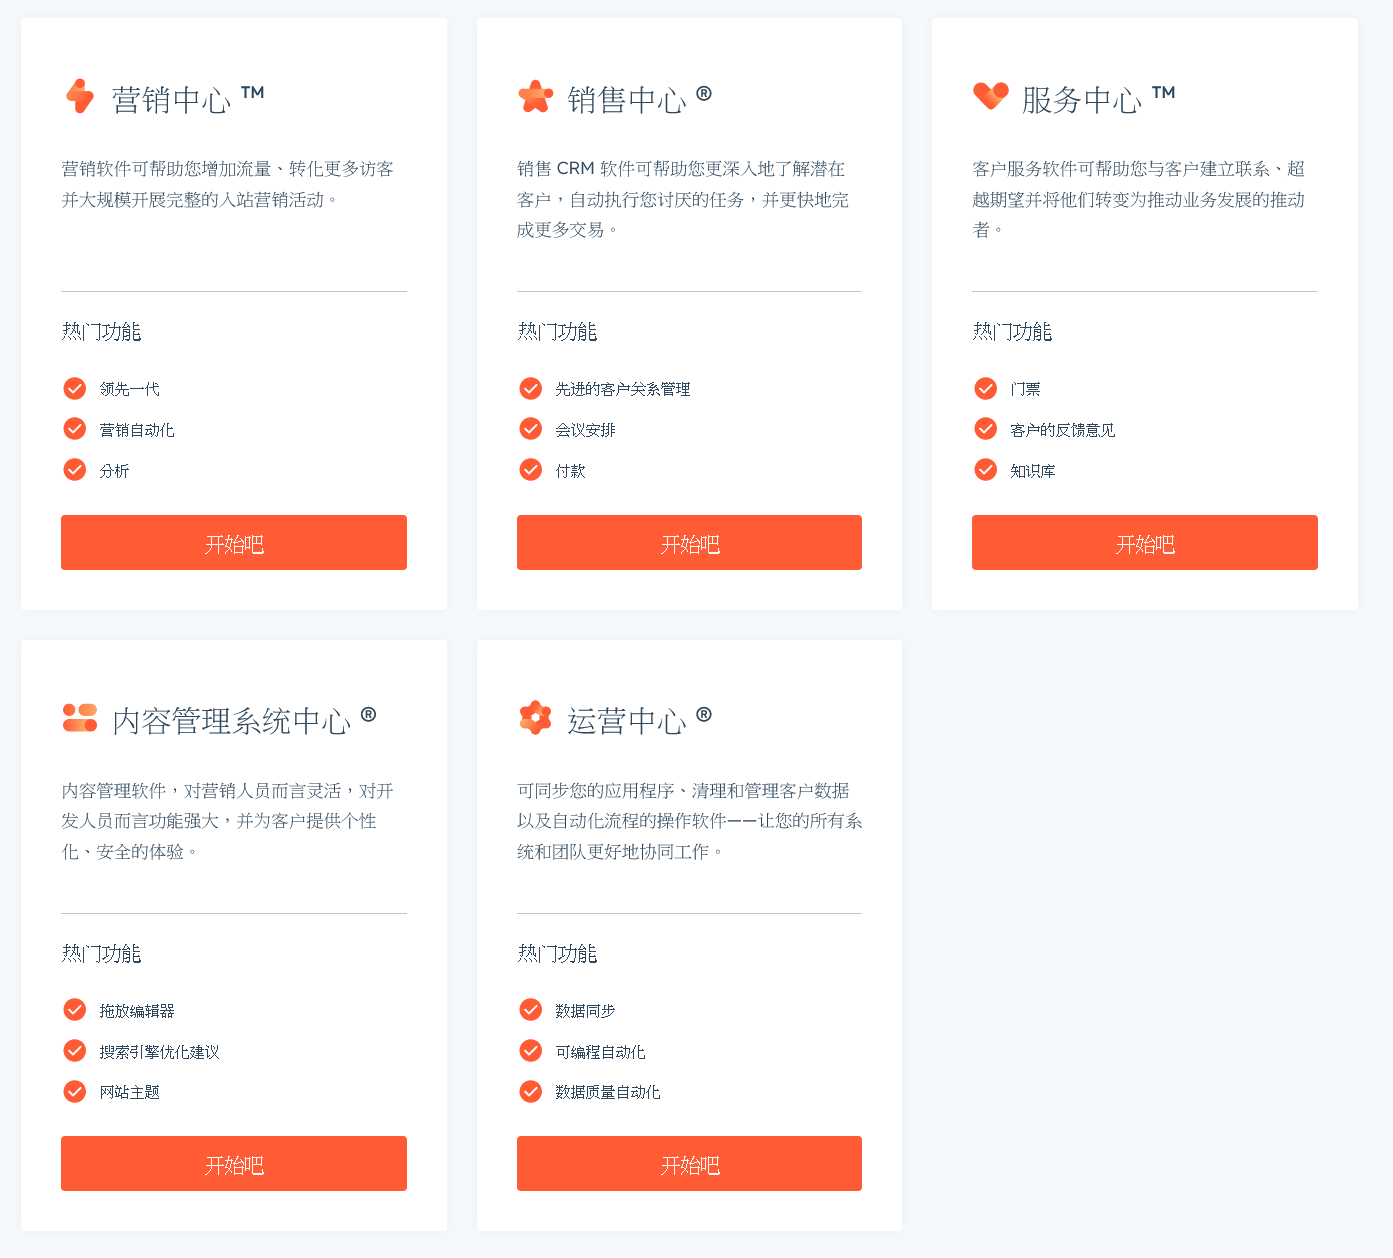Click the checkmark next to 网站主题
The image size is (1393, 1258).
[x=74, y=1091]
